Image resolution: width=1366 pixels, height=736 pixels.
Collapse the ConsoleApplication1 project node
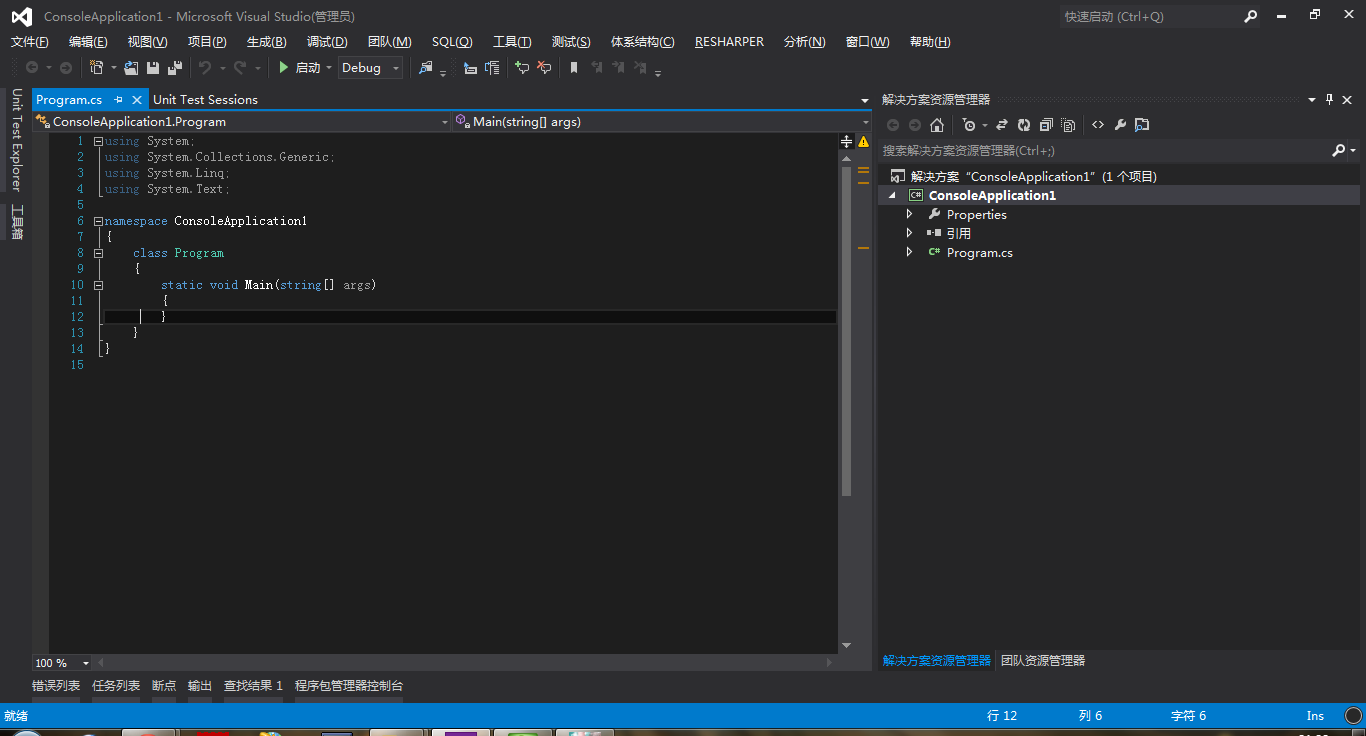pos(891,196)
